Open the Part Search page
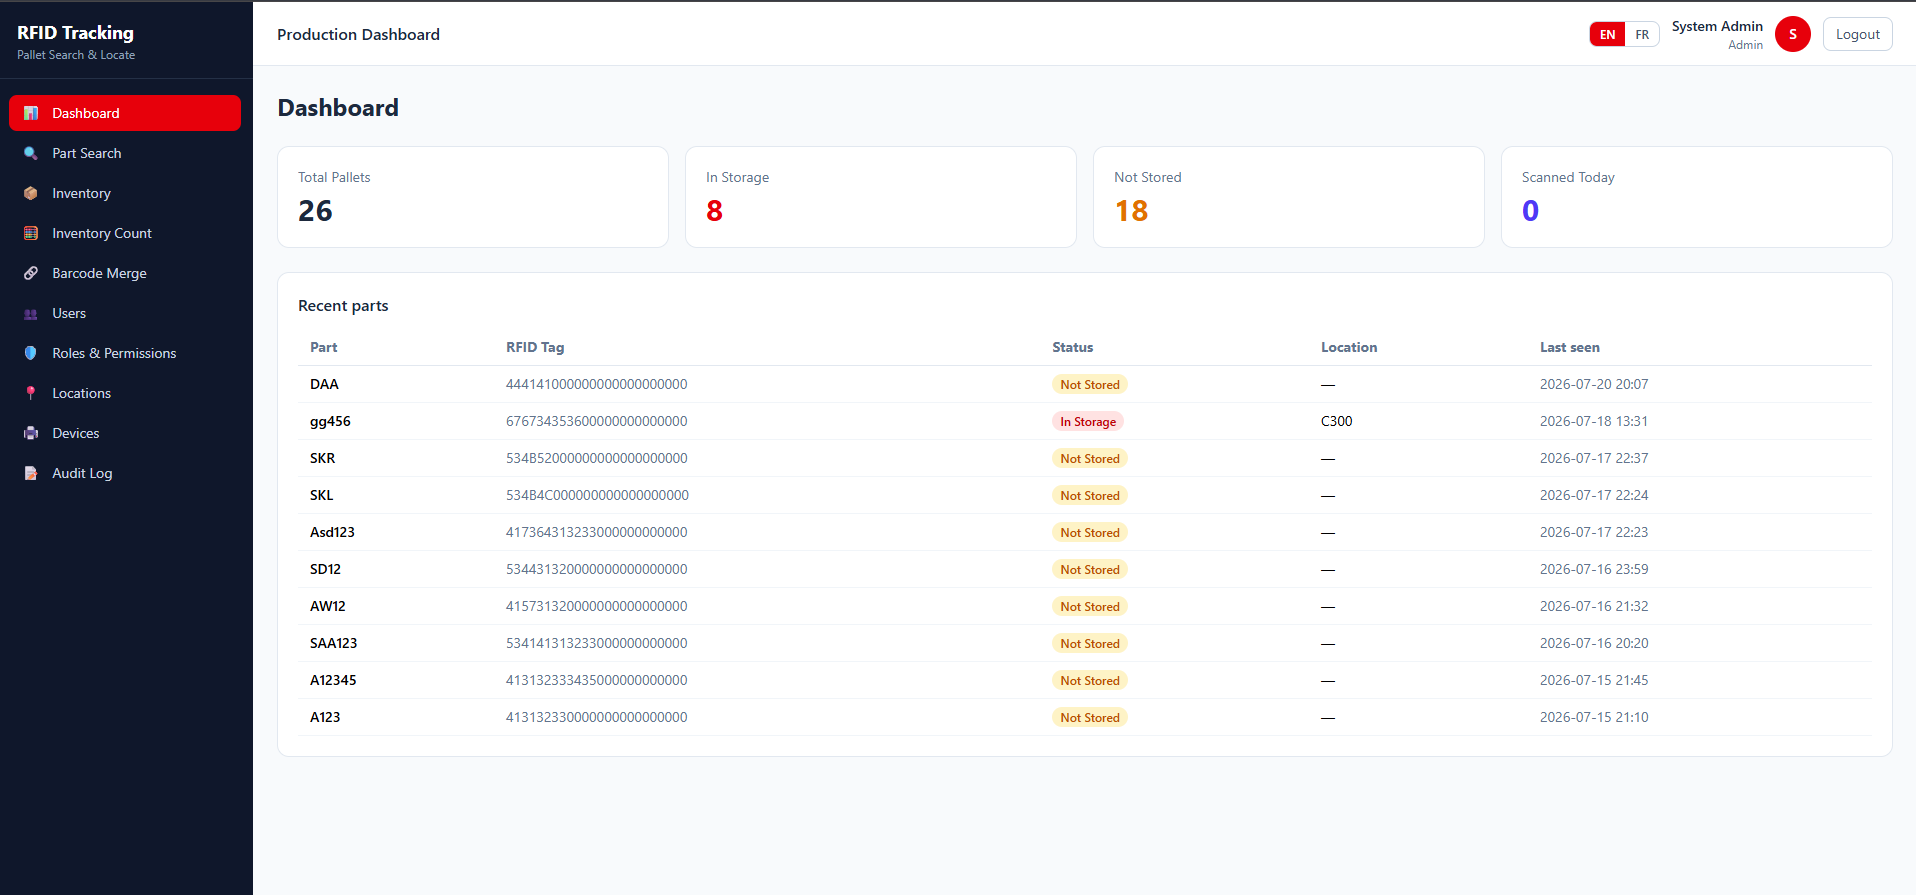This screenshot has width=1916, height=895. [x=125, y=153]
